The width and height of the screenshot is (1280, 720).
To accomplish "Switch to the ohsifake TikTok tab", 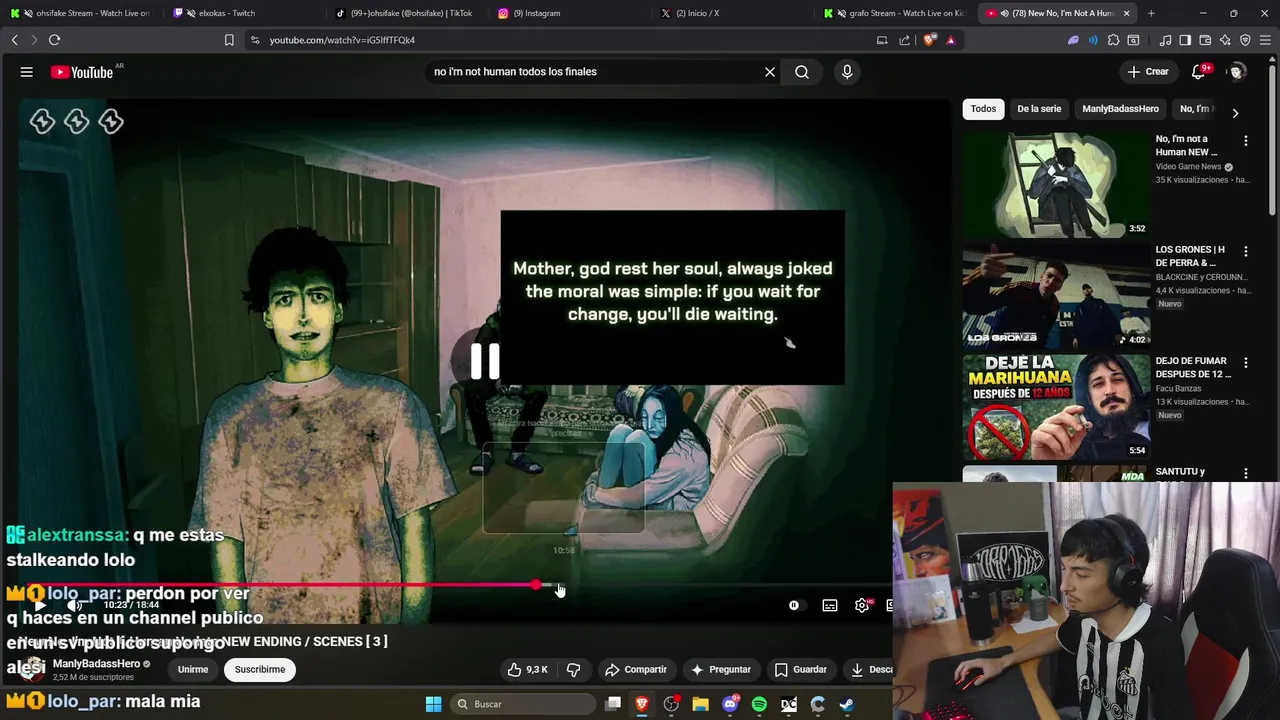I will (405, 13).
